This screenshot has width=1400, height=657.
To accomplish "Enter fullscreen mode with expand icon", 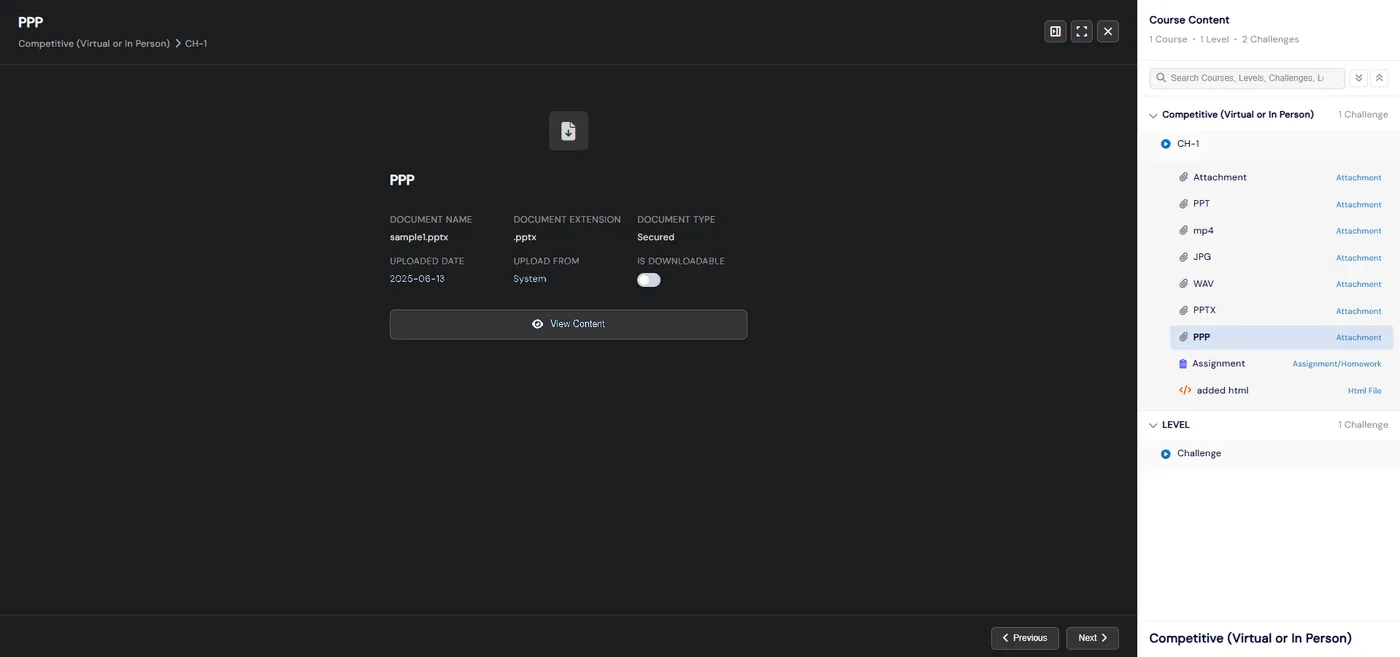I will point(1081,32).
